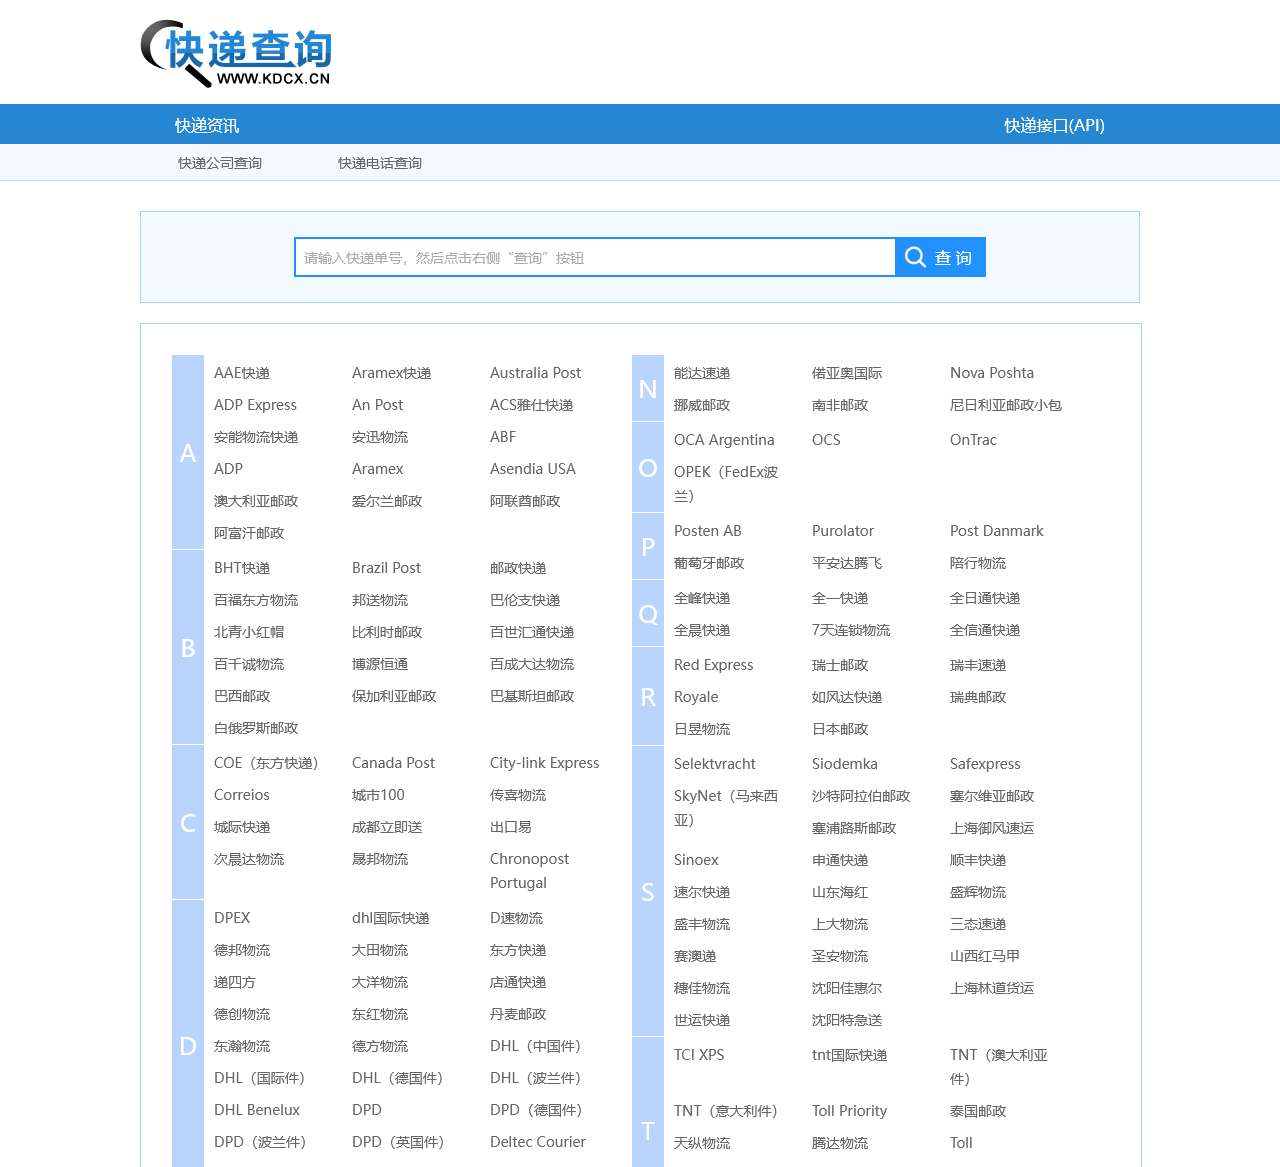Open the 快递接口(API) nav menu
This screenshot has height=1167, width=1280.
coord(1054,125)
